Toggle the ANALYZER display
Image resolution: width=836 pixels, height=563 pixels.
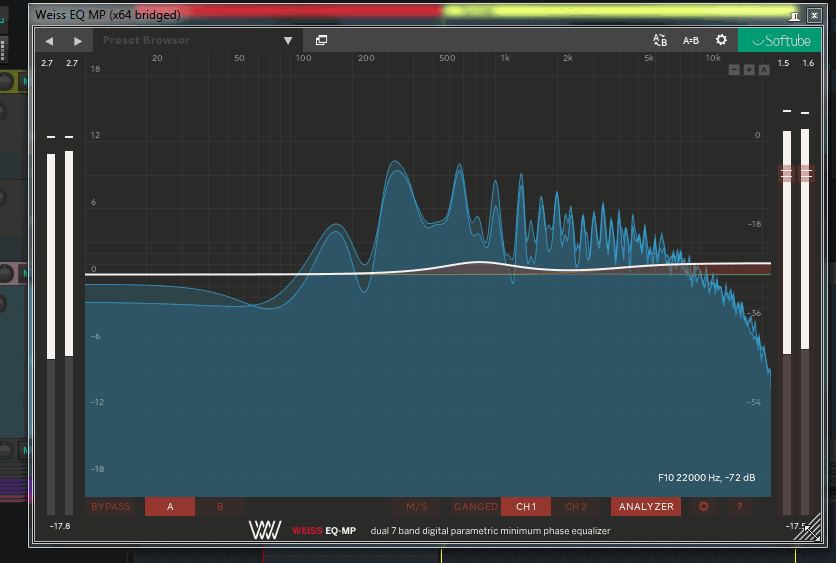(646, 506)
